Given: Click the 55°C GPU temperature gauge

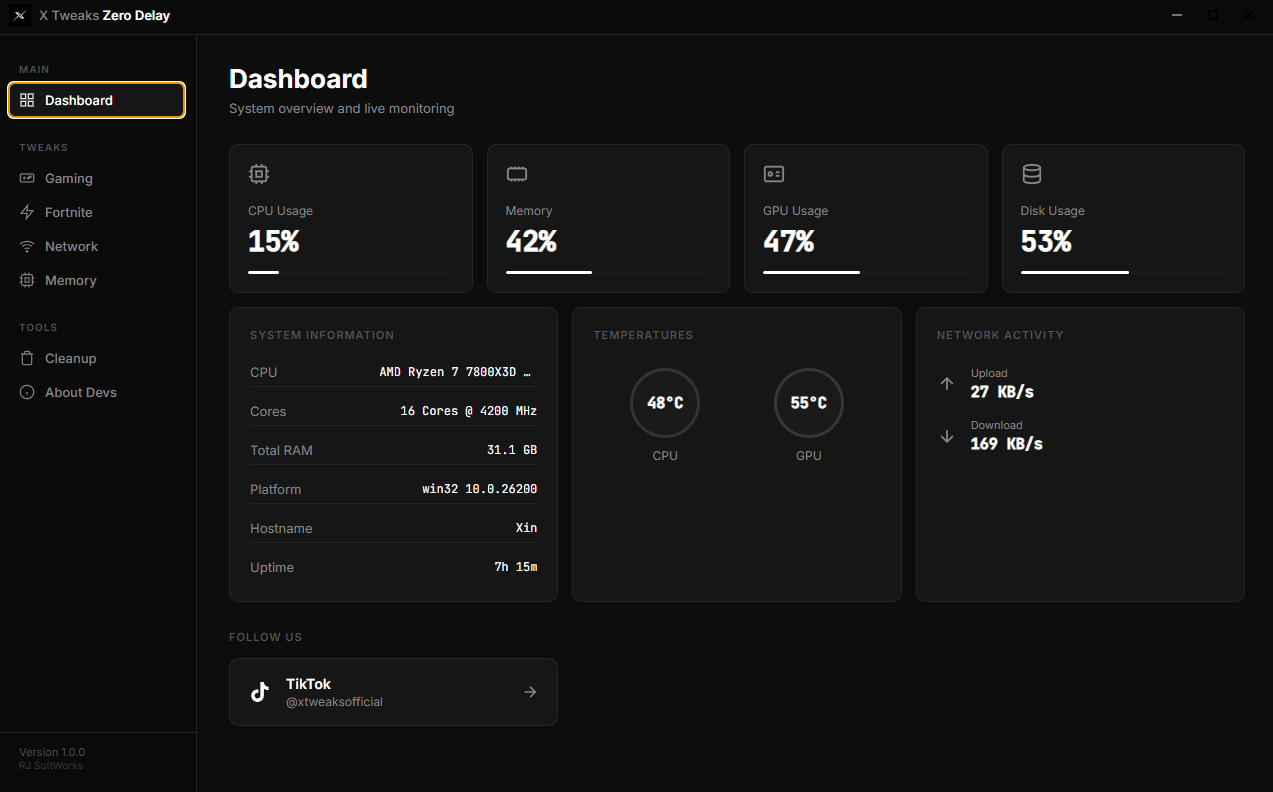Looking at the screenshot, I should (809, 403).
